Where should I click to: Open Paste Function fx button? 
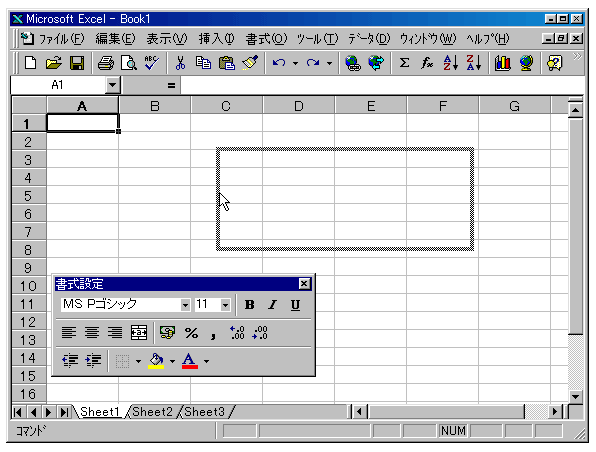427,63
